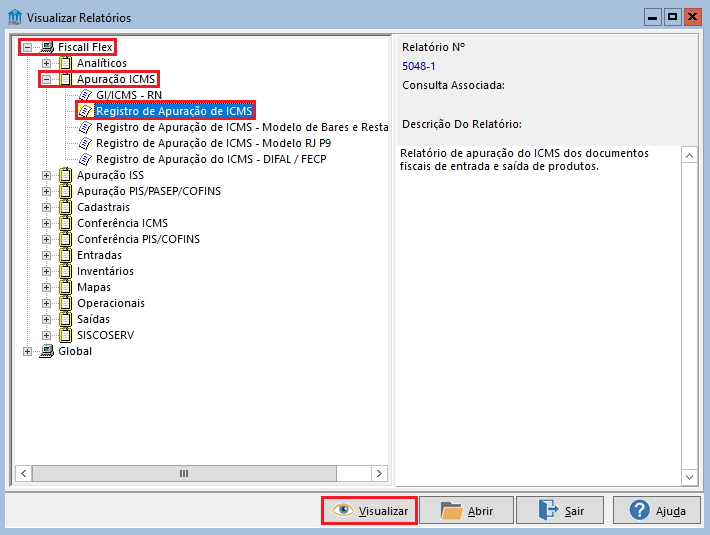
Task: Expand the Analíticos folder
Action: (46, 63)
